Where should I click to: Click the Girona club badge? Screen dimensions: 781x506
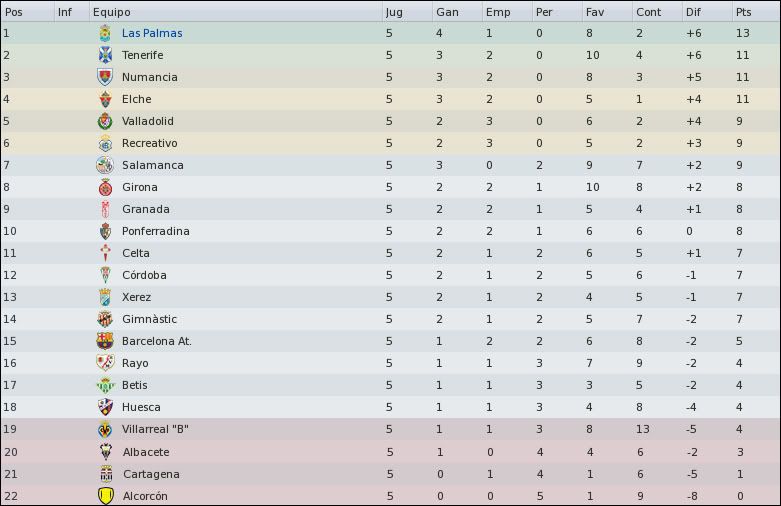105,187
